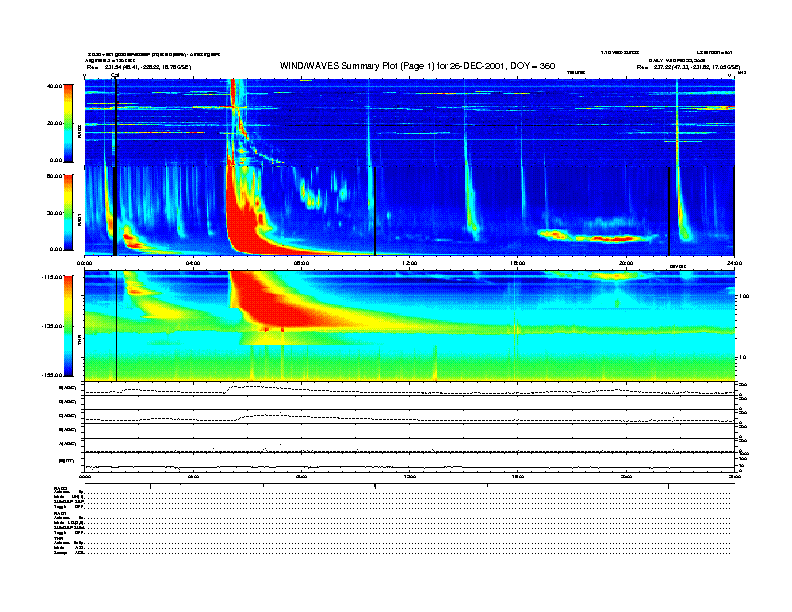
Task: Click the RAD2 color scale bar
Action: point(68,123)
